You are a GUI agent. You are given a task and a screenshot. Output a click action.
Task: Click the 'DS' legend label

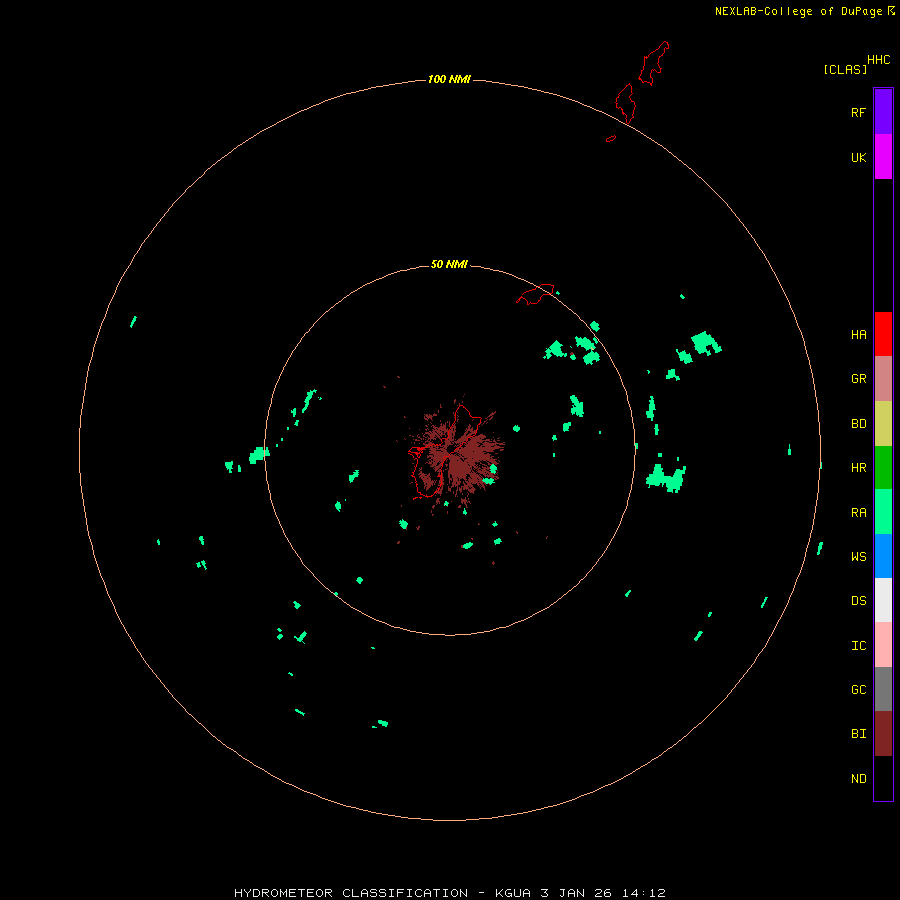click(859, 600)
